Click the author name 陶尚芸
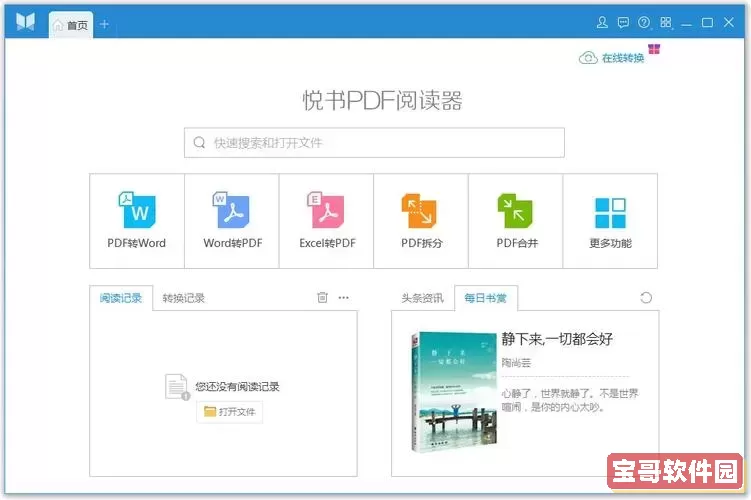 (516, 363)
